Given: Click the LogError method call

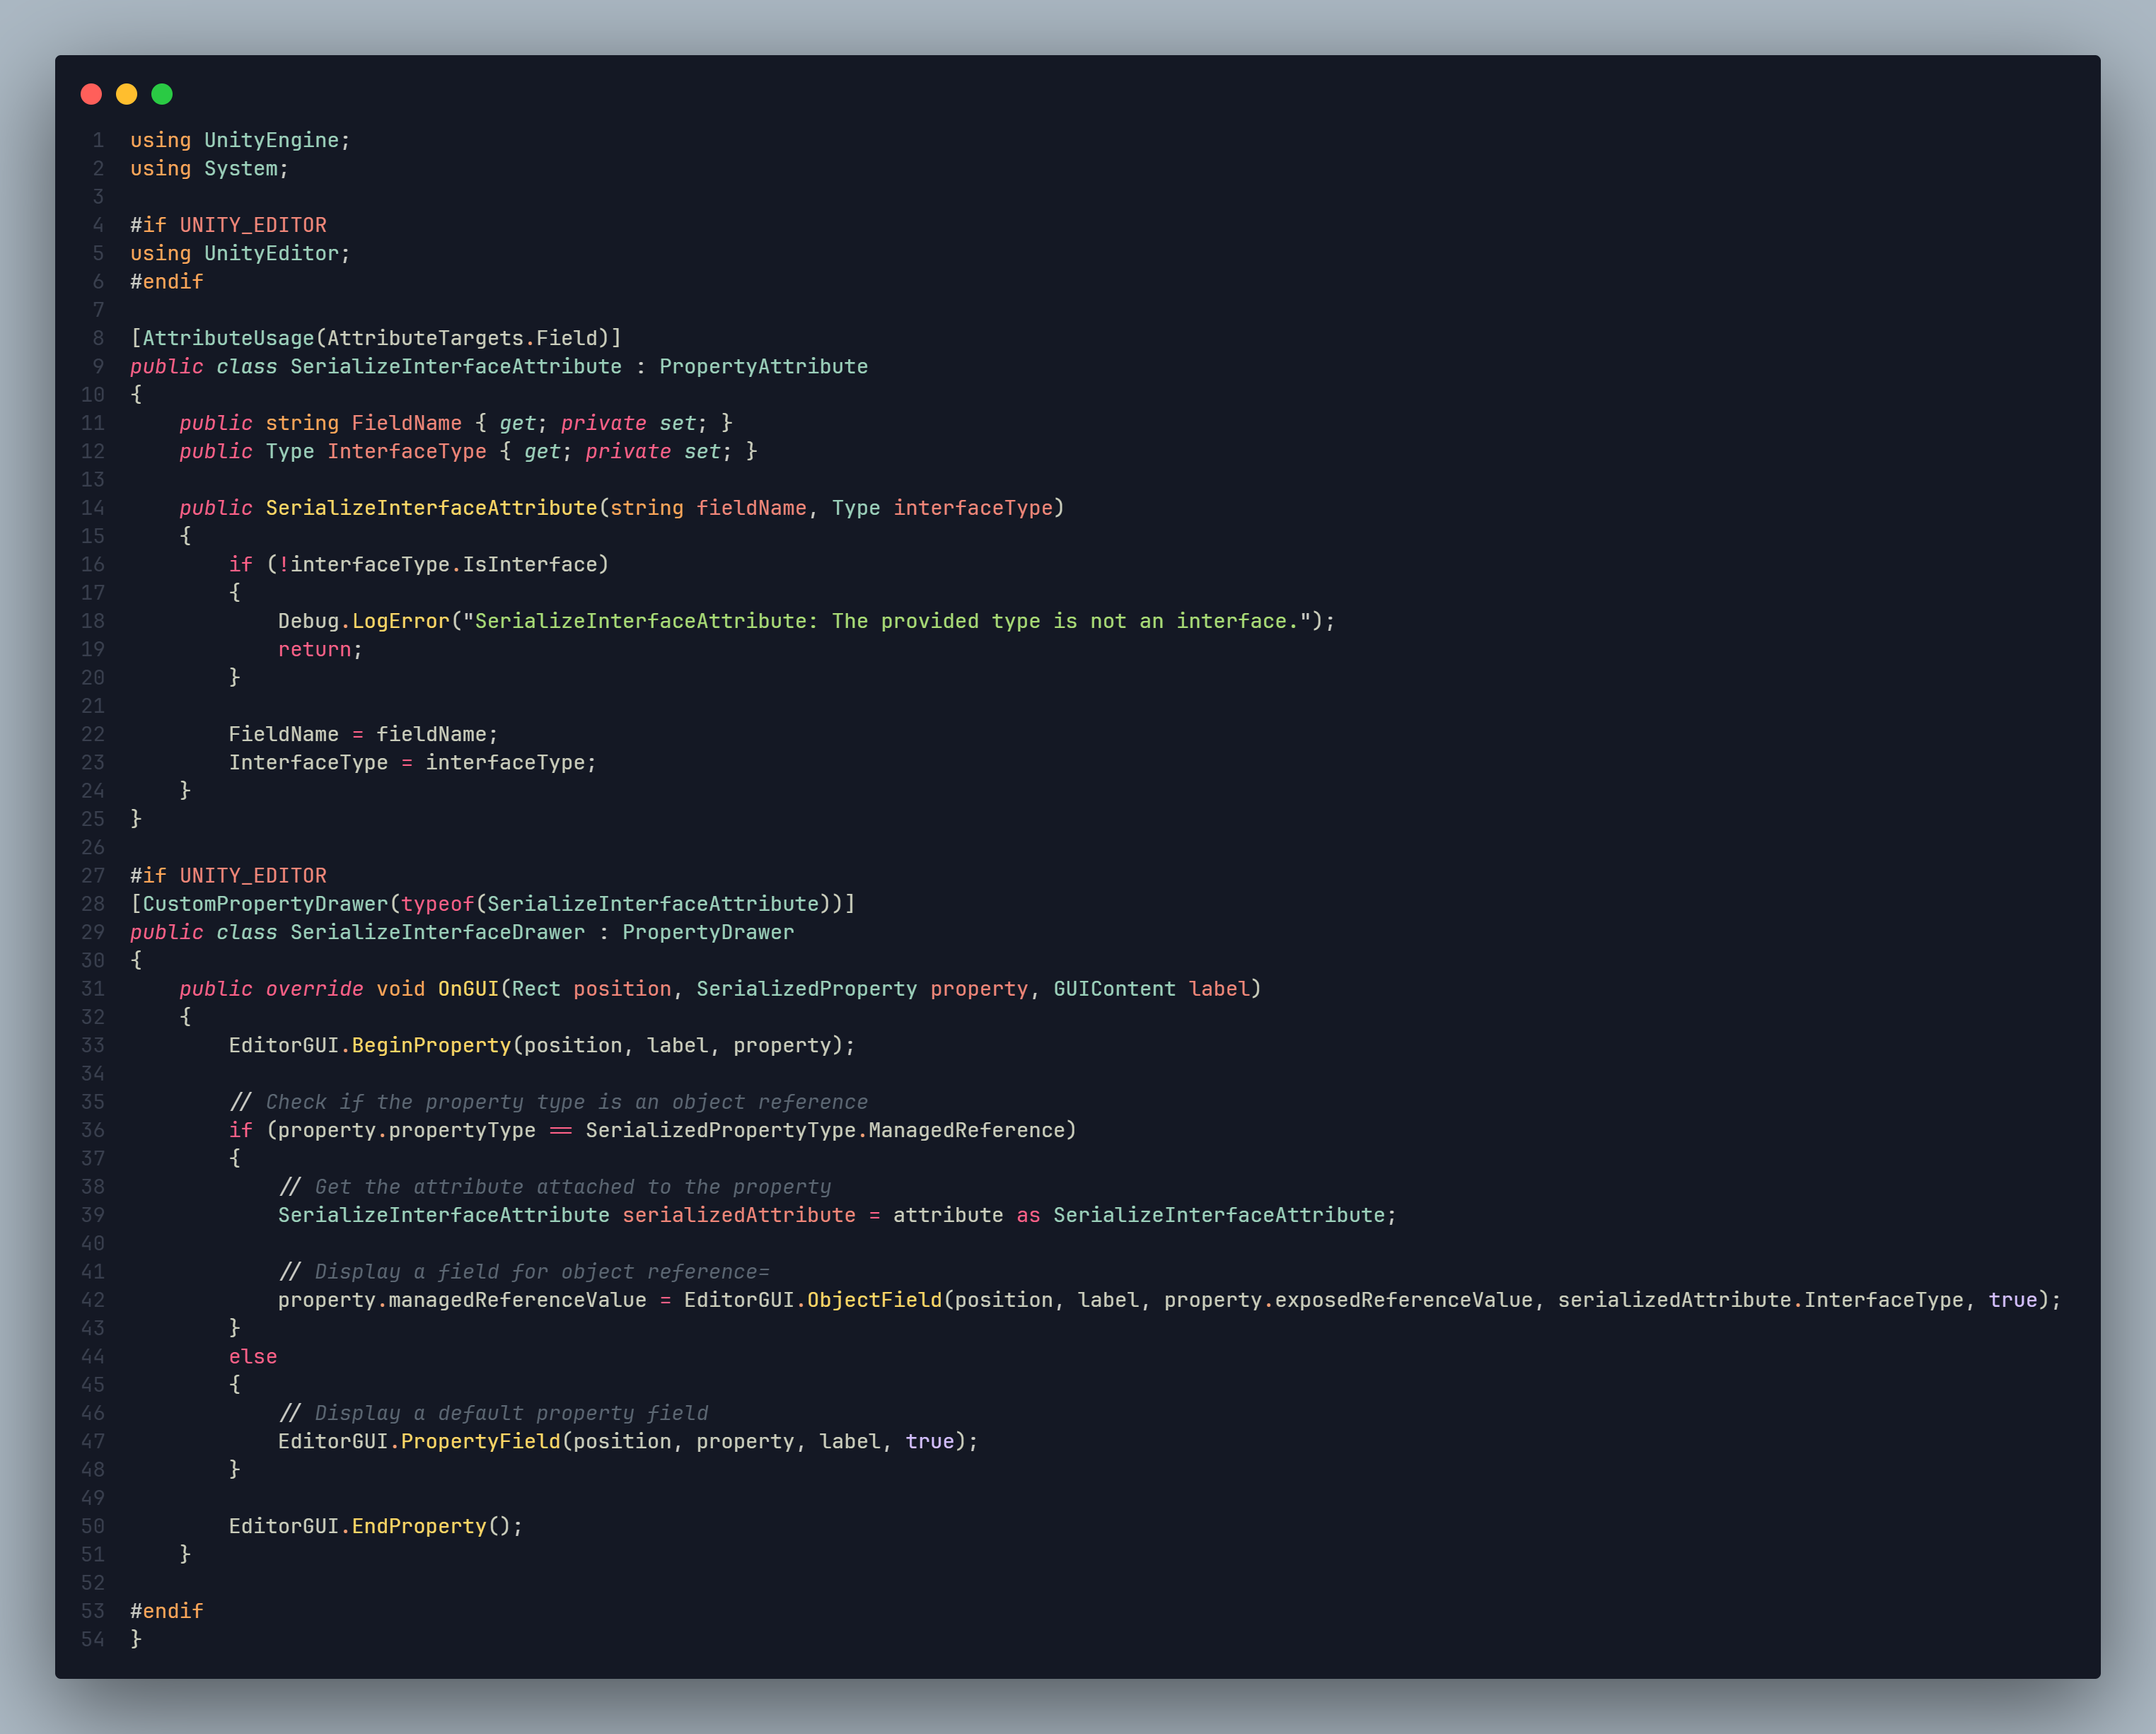Looking at the screenshot, I should 400,621.
